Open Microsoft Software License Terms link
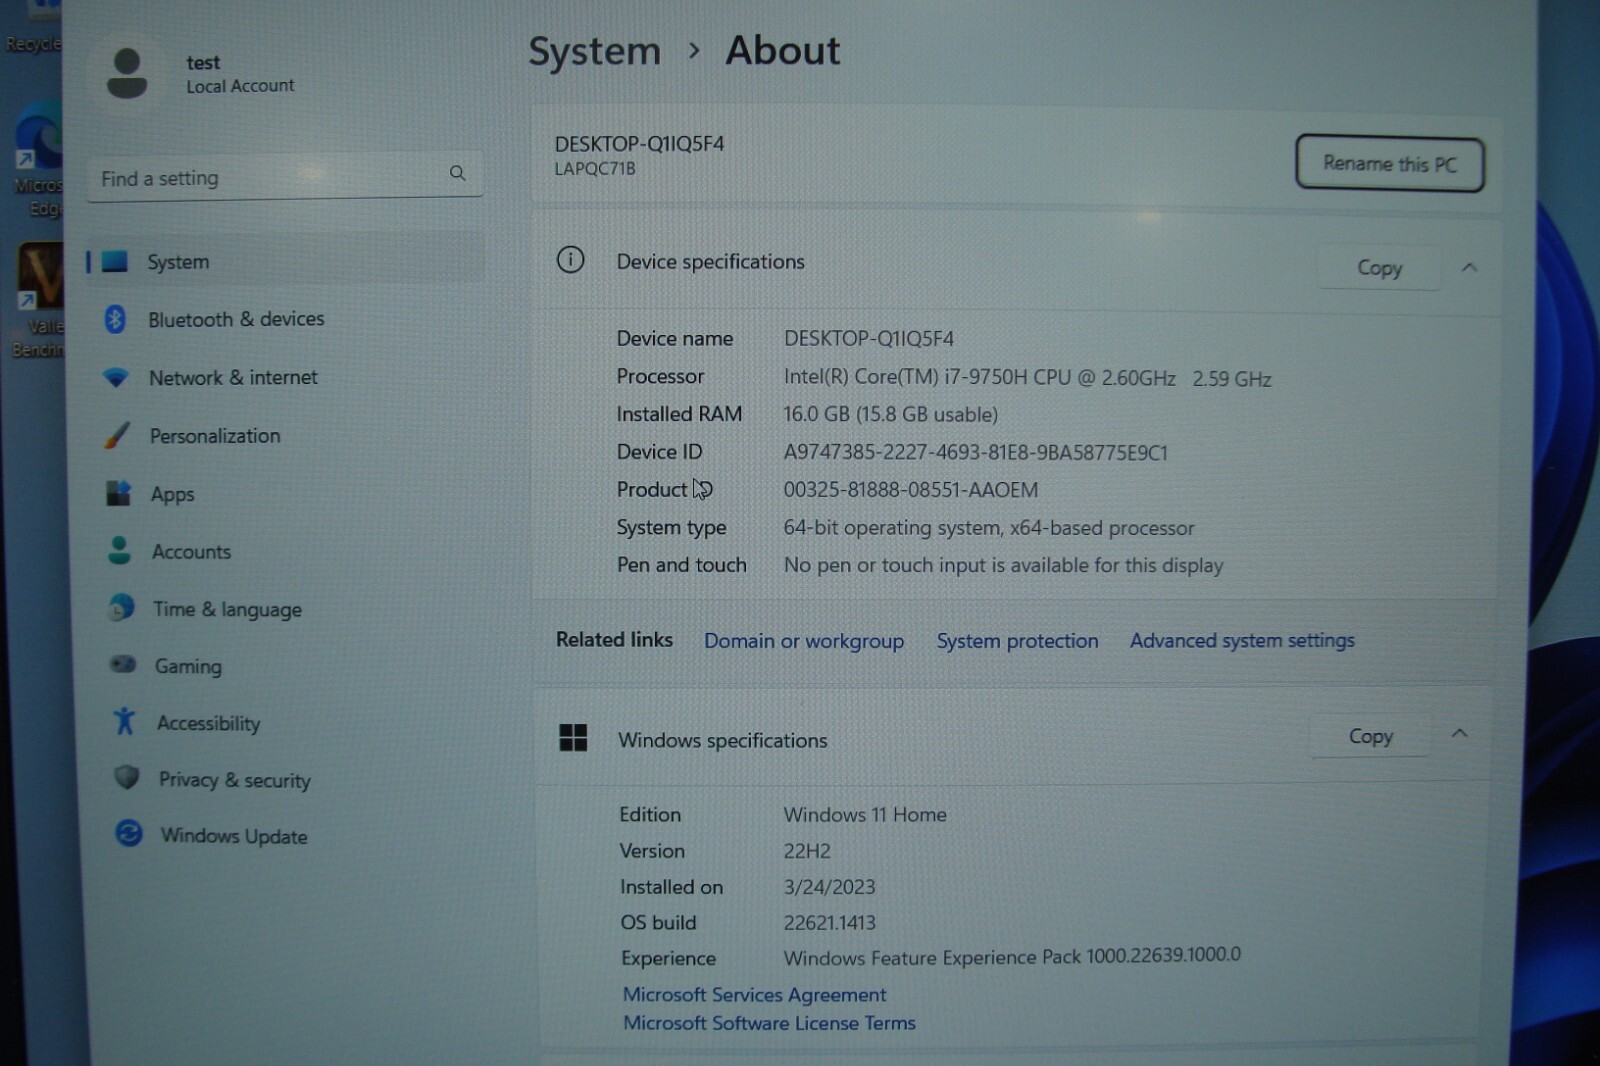1600x1066 pixels. pyautogui.click(x=769, y=1023)
